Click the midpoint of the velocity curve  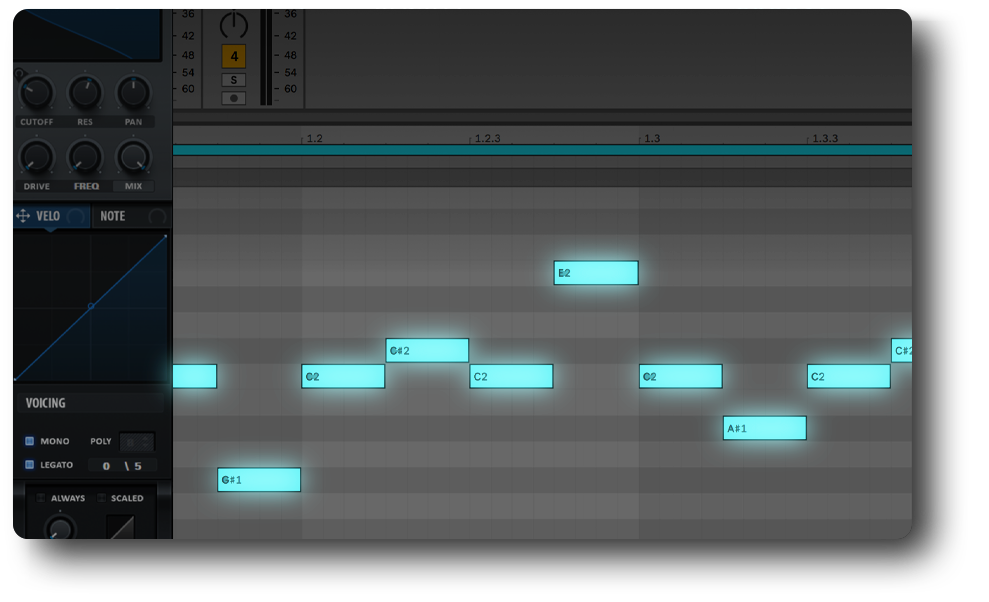pos(91,306)
